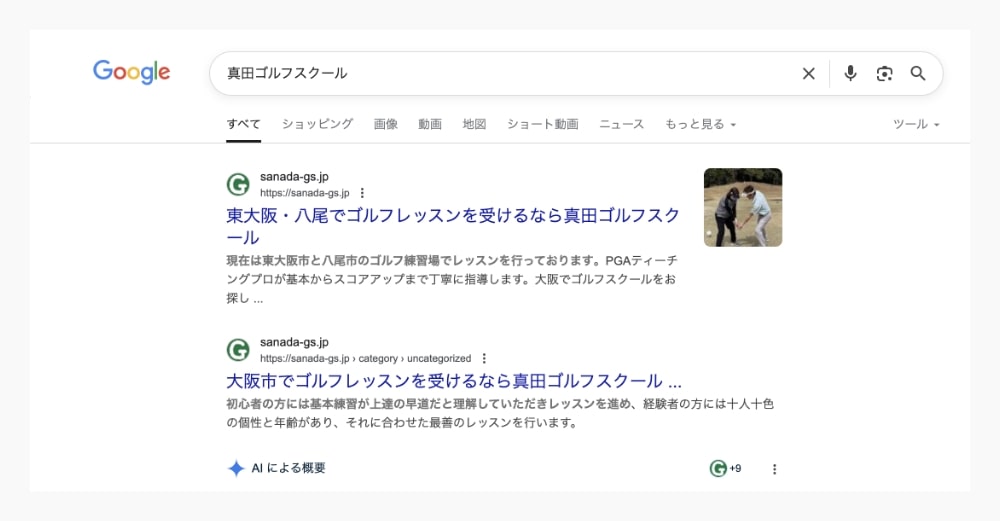
Task: Expand the ツール dropdown
Action: (x=916, y=124)
